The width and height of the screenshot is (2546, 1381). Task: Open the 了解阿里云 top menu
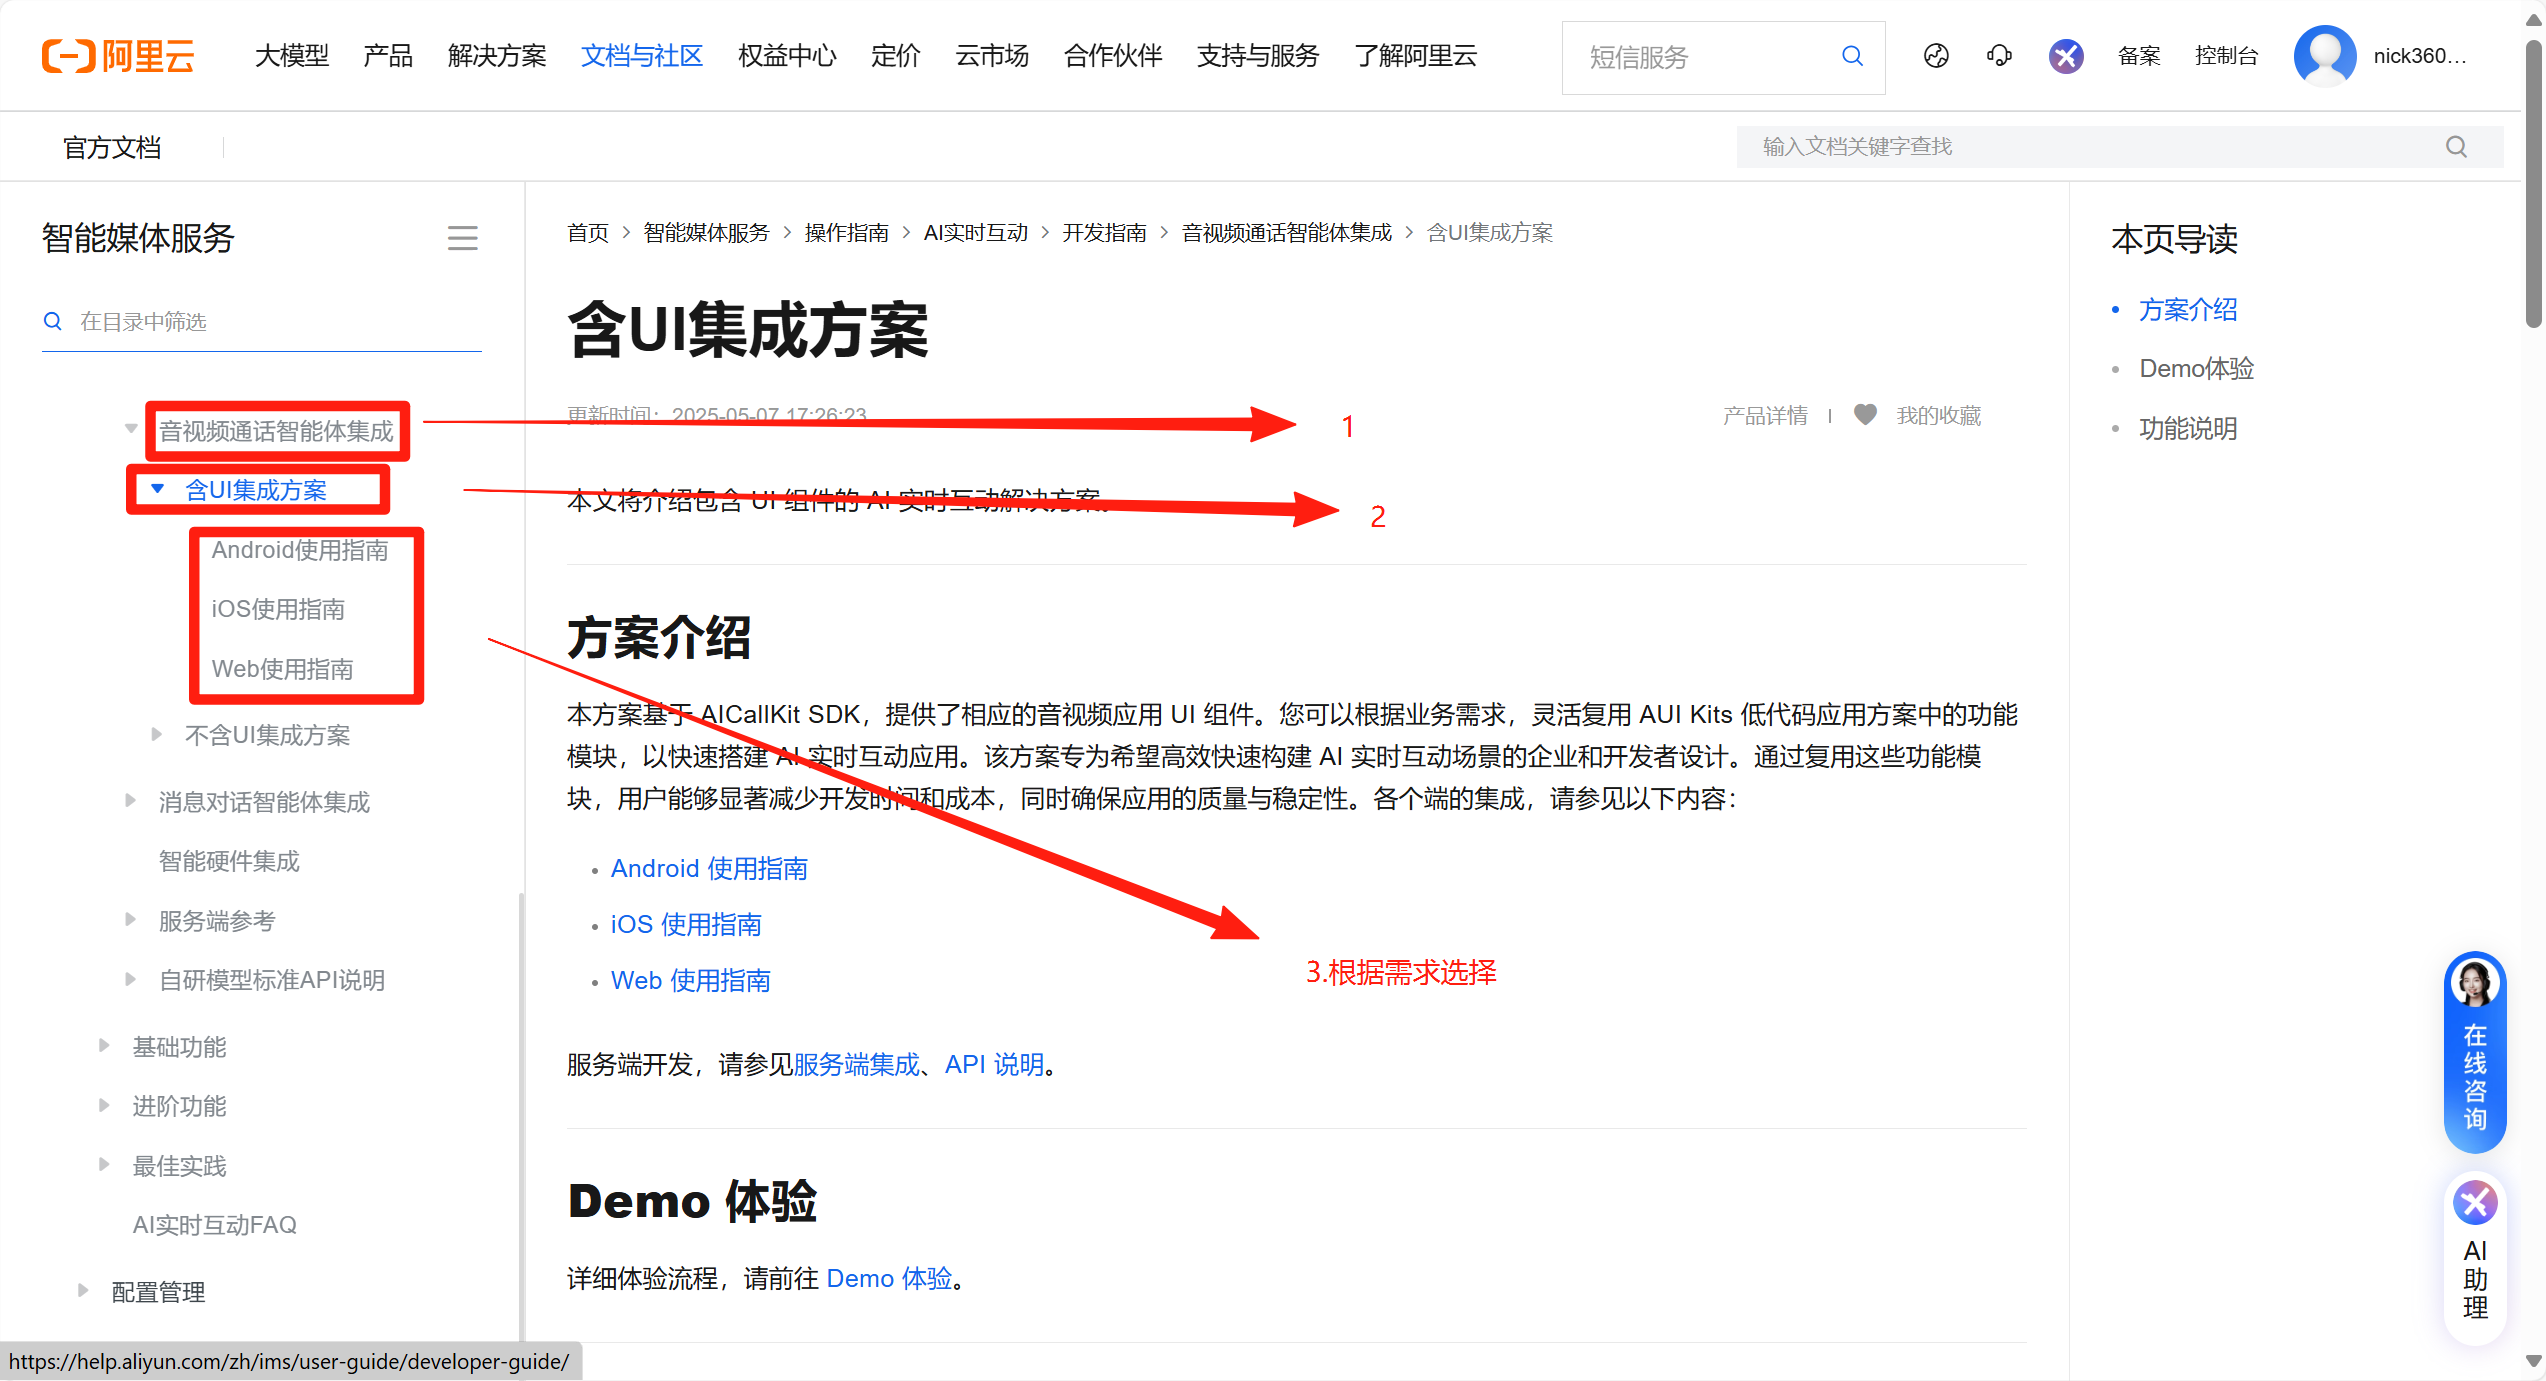tap(1415, 56)
